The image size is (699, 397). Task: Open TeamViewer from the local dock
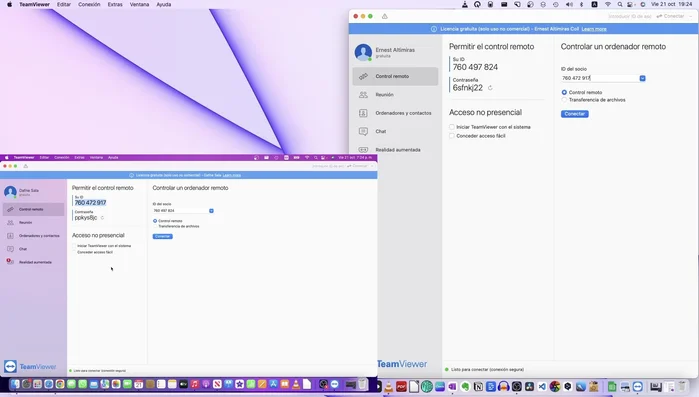click(x=637, y=387)
